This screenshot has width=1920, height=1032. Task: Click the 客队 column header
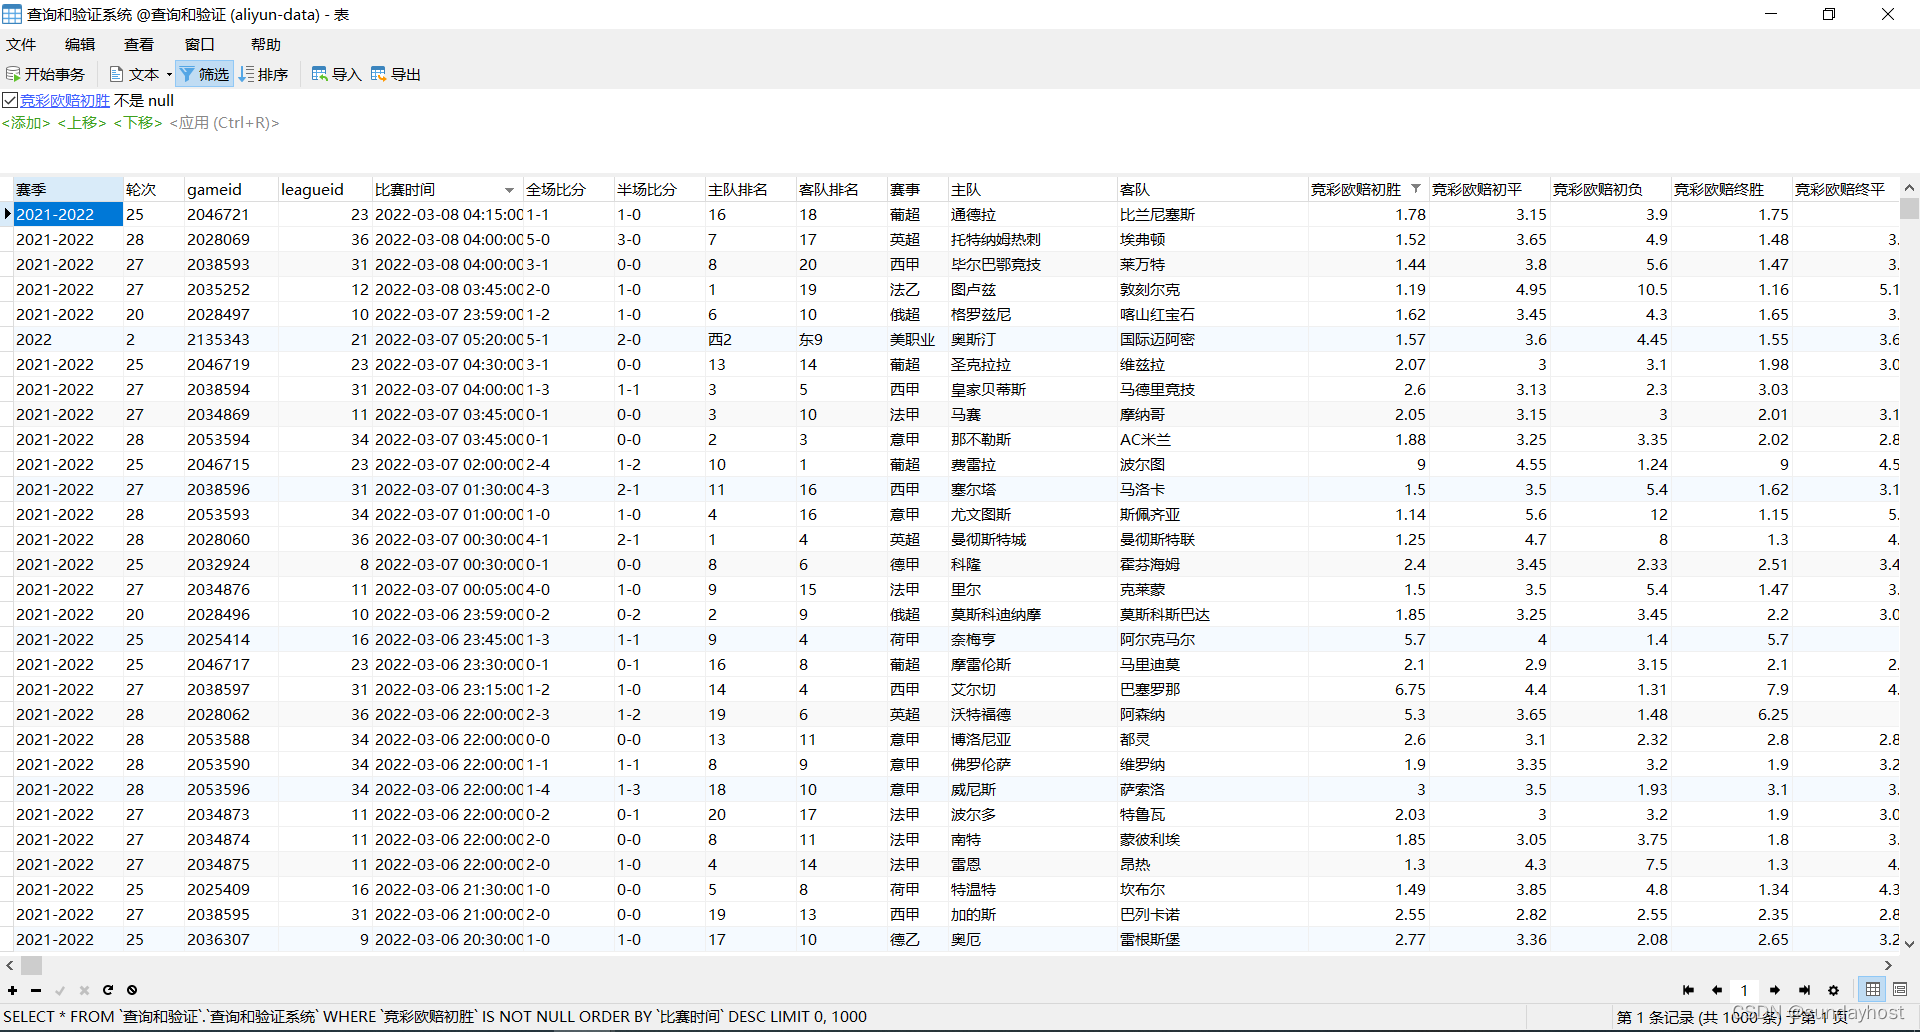[x=1212, y=189]
